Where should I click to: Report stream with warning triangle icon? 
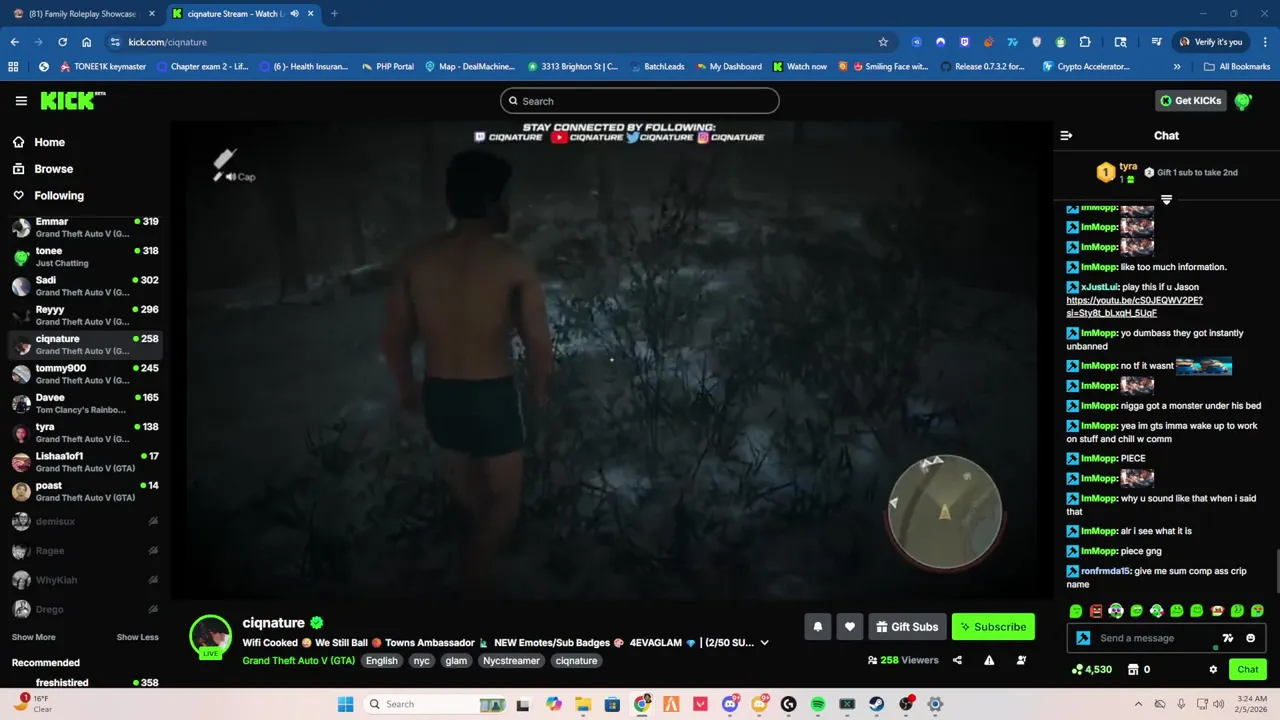coord(989,660)
